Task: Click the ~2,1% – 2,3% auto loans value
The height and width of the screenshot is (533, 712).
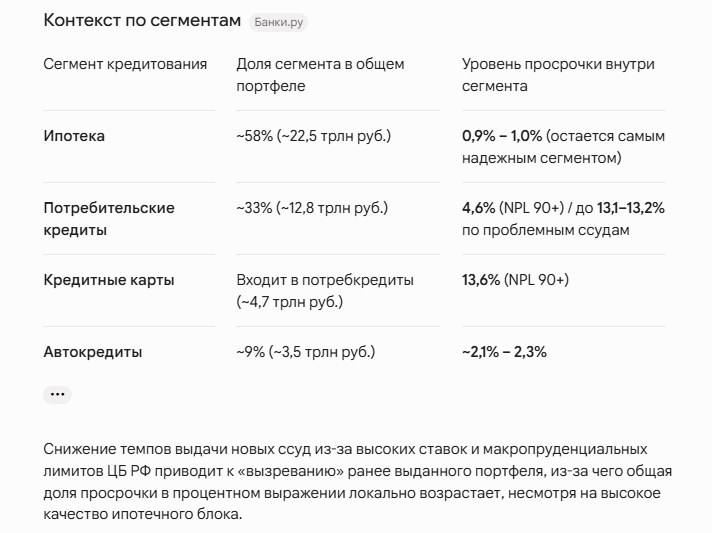Action: pos(504,352)
